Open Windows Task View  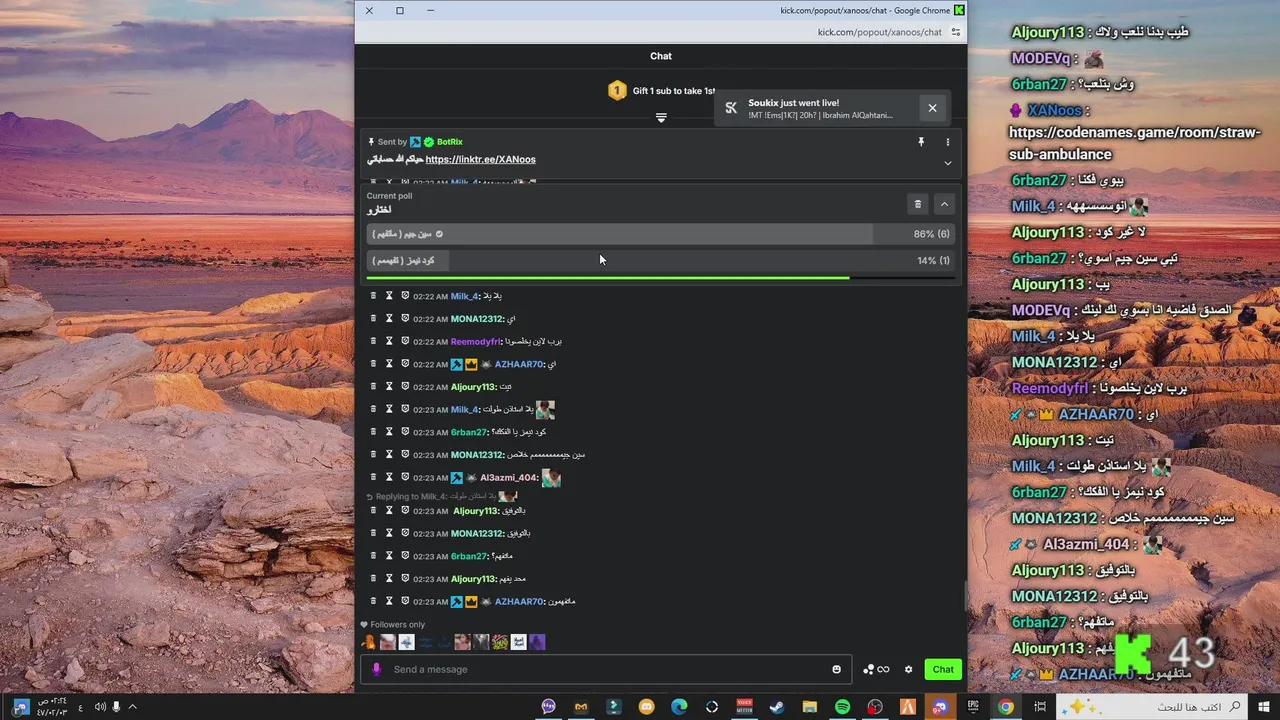pyautogui.click(x=1040, y=707)
